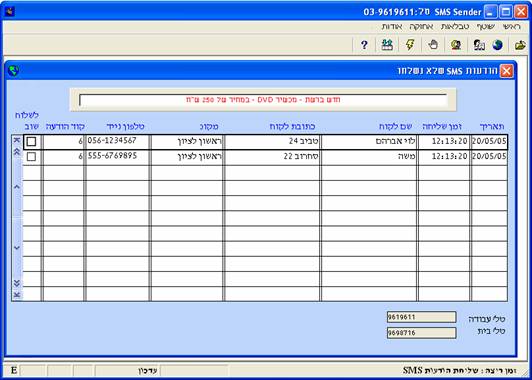Click the blue globe toolbar icon

click(497, 45)
